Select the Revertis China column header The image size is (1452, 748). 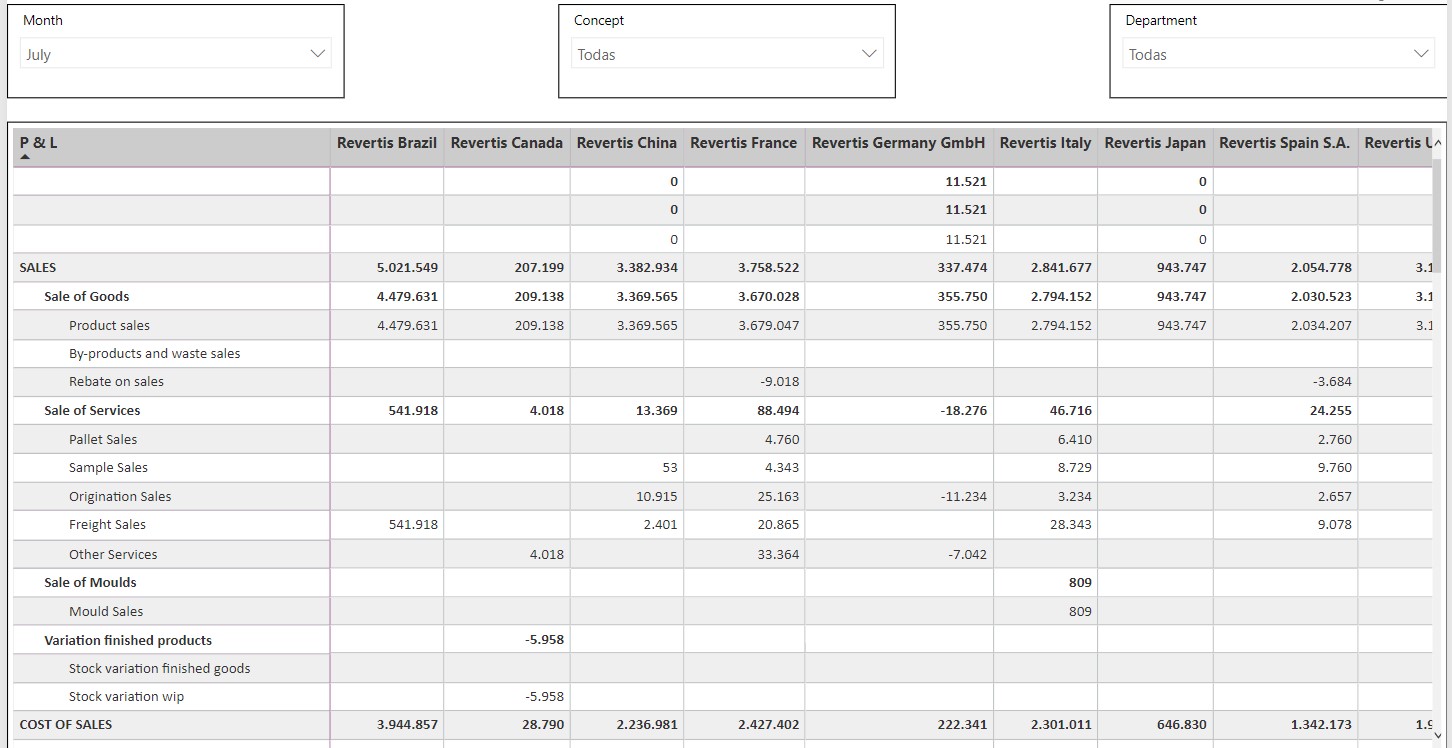click(626, 143)
